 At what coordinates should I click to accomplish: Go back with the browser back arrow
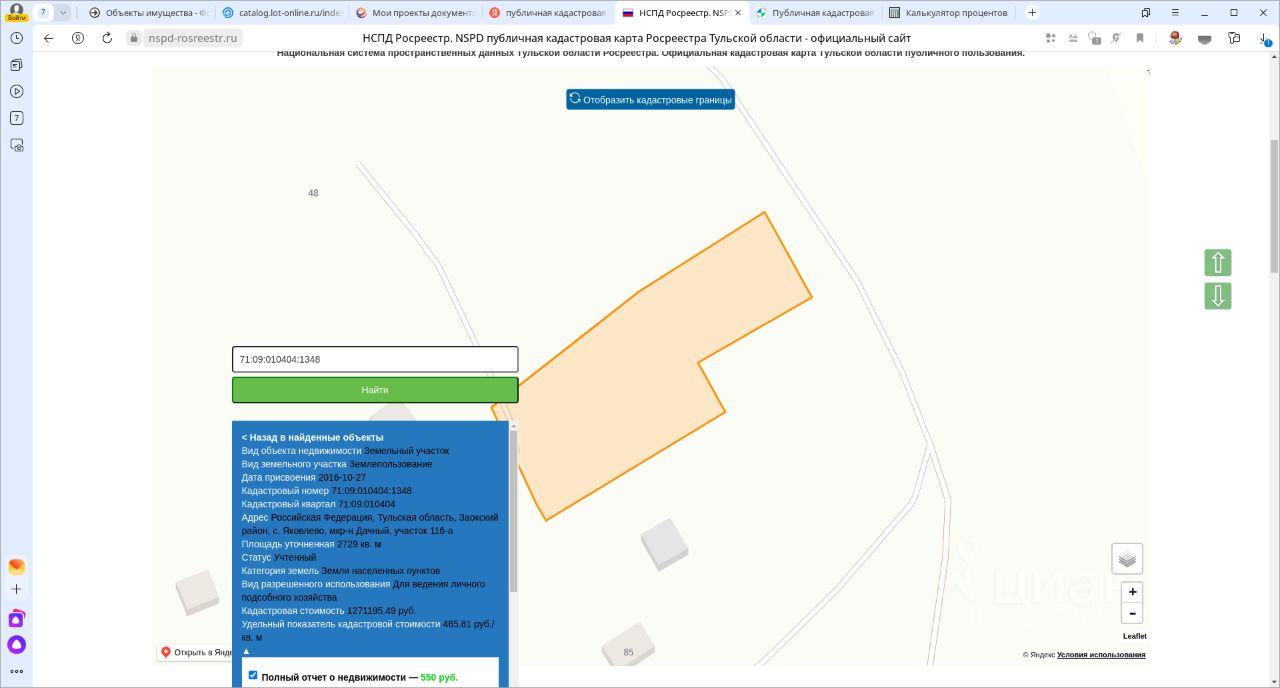[x=48, y=38]
